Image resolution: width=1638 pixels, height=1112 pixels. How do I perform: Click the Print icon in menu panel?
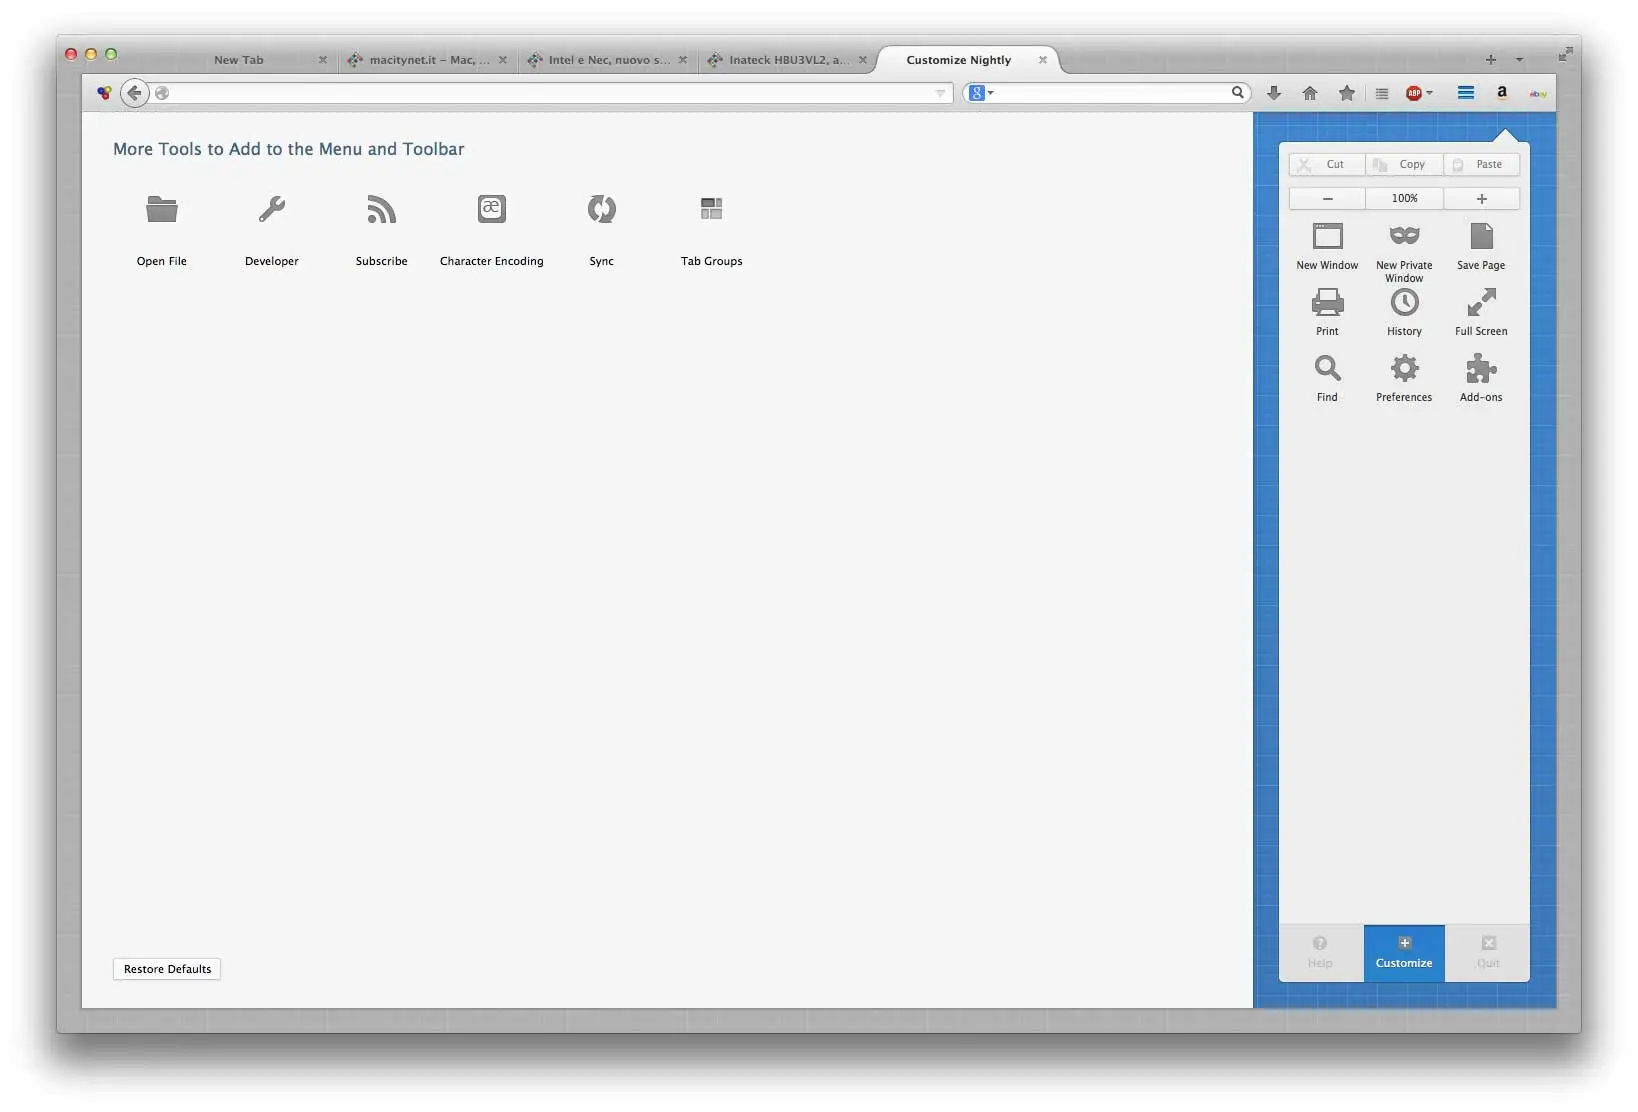click(1327, 302)
